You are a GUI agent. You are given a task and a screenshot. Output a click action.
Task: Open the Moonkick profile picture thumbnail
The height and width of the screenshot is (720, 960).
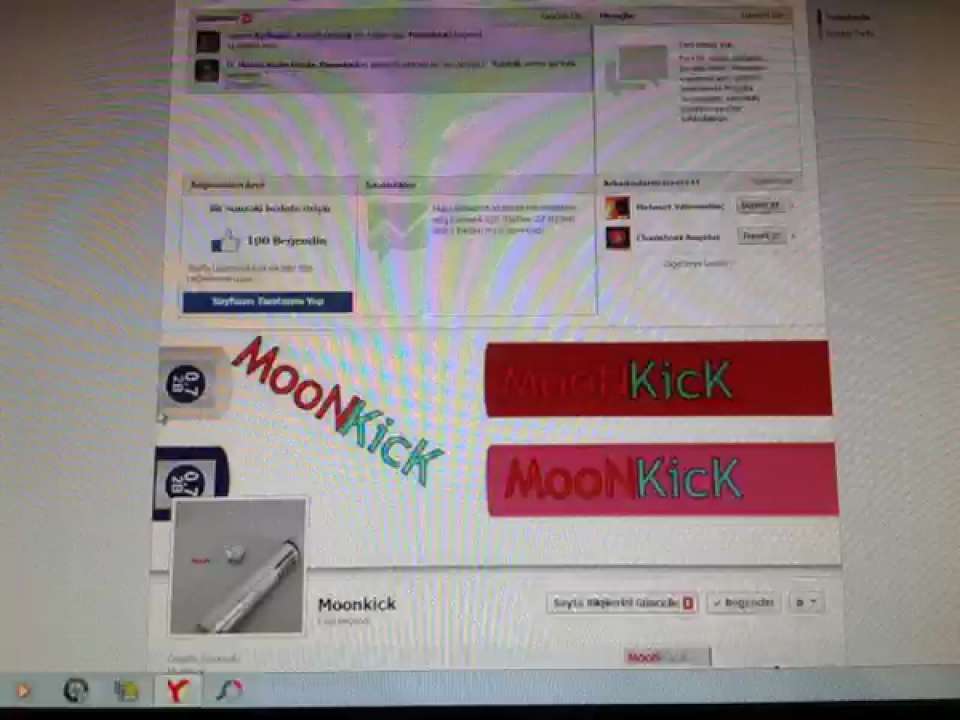tap(238, 566)
